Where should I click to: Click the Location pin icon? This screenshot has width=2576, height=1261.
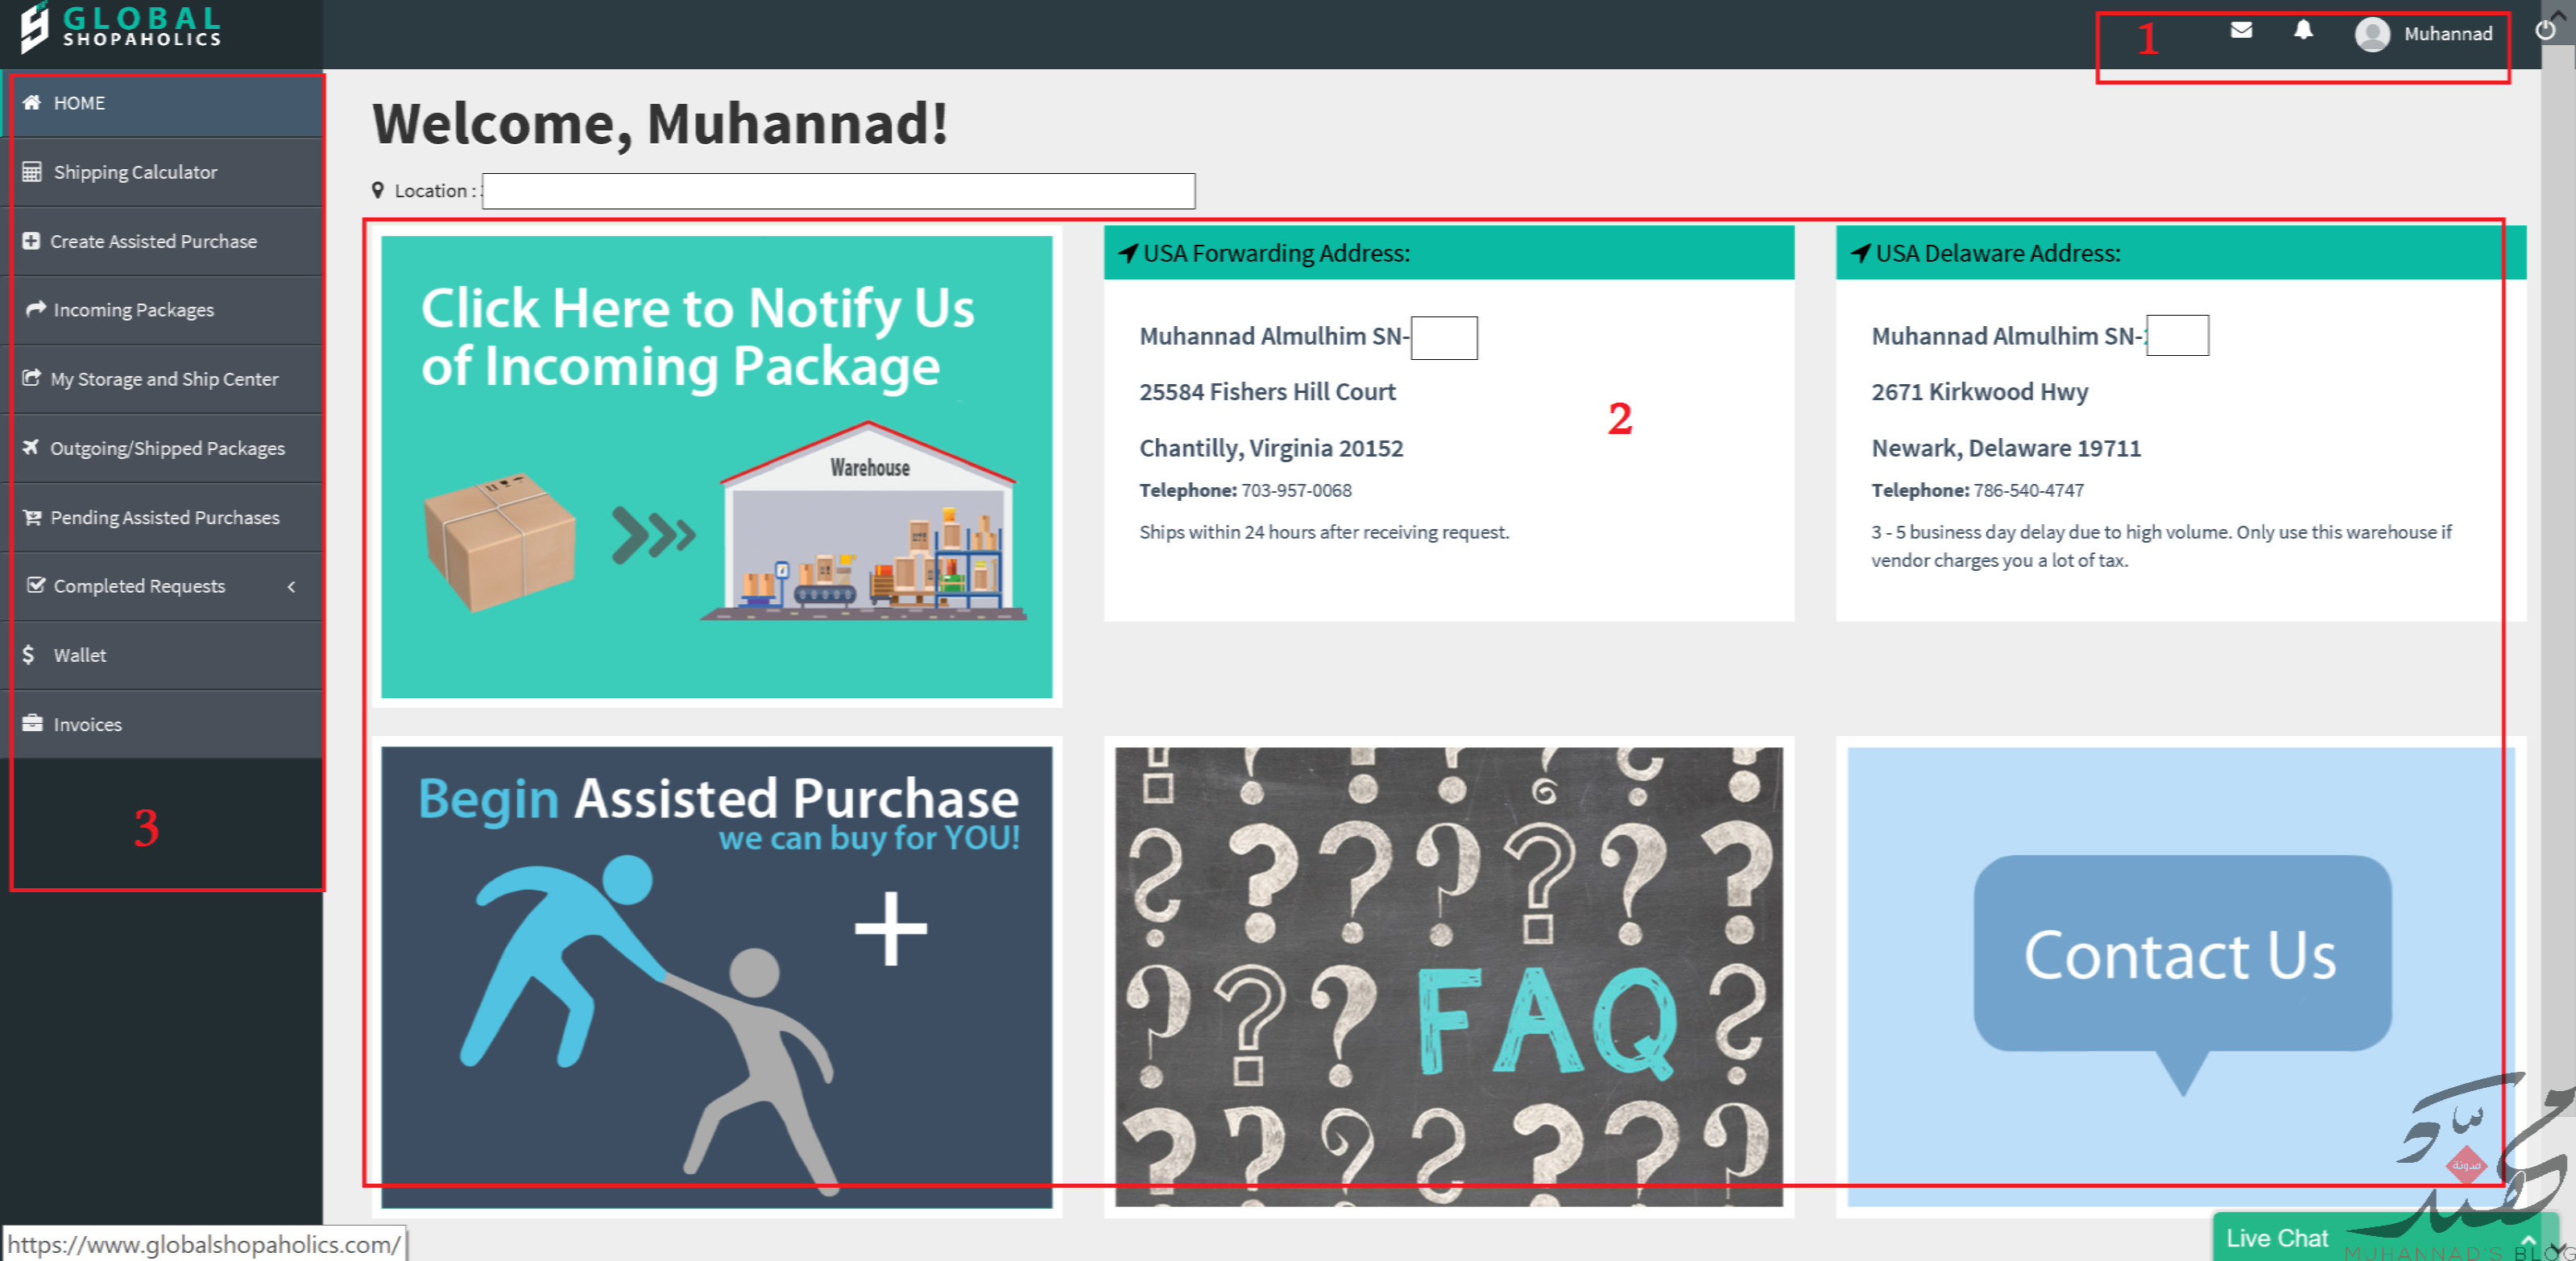378,190
